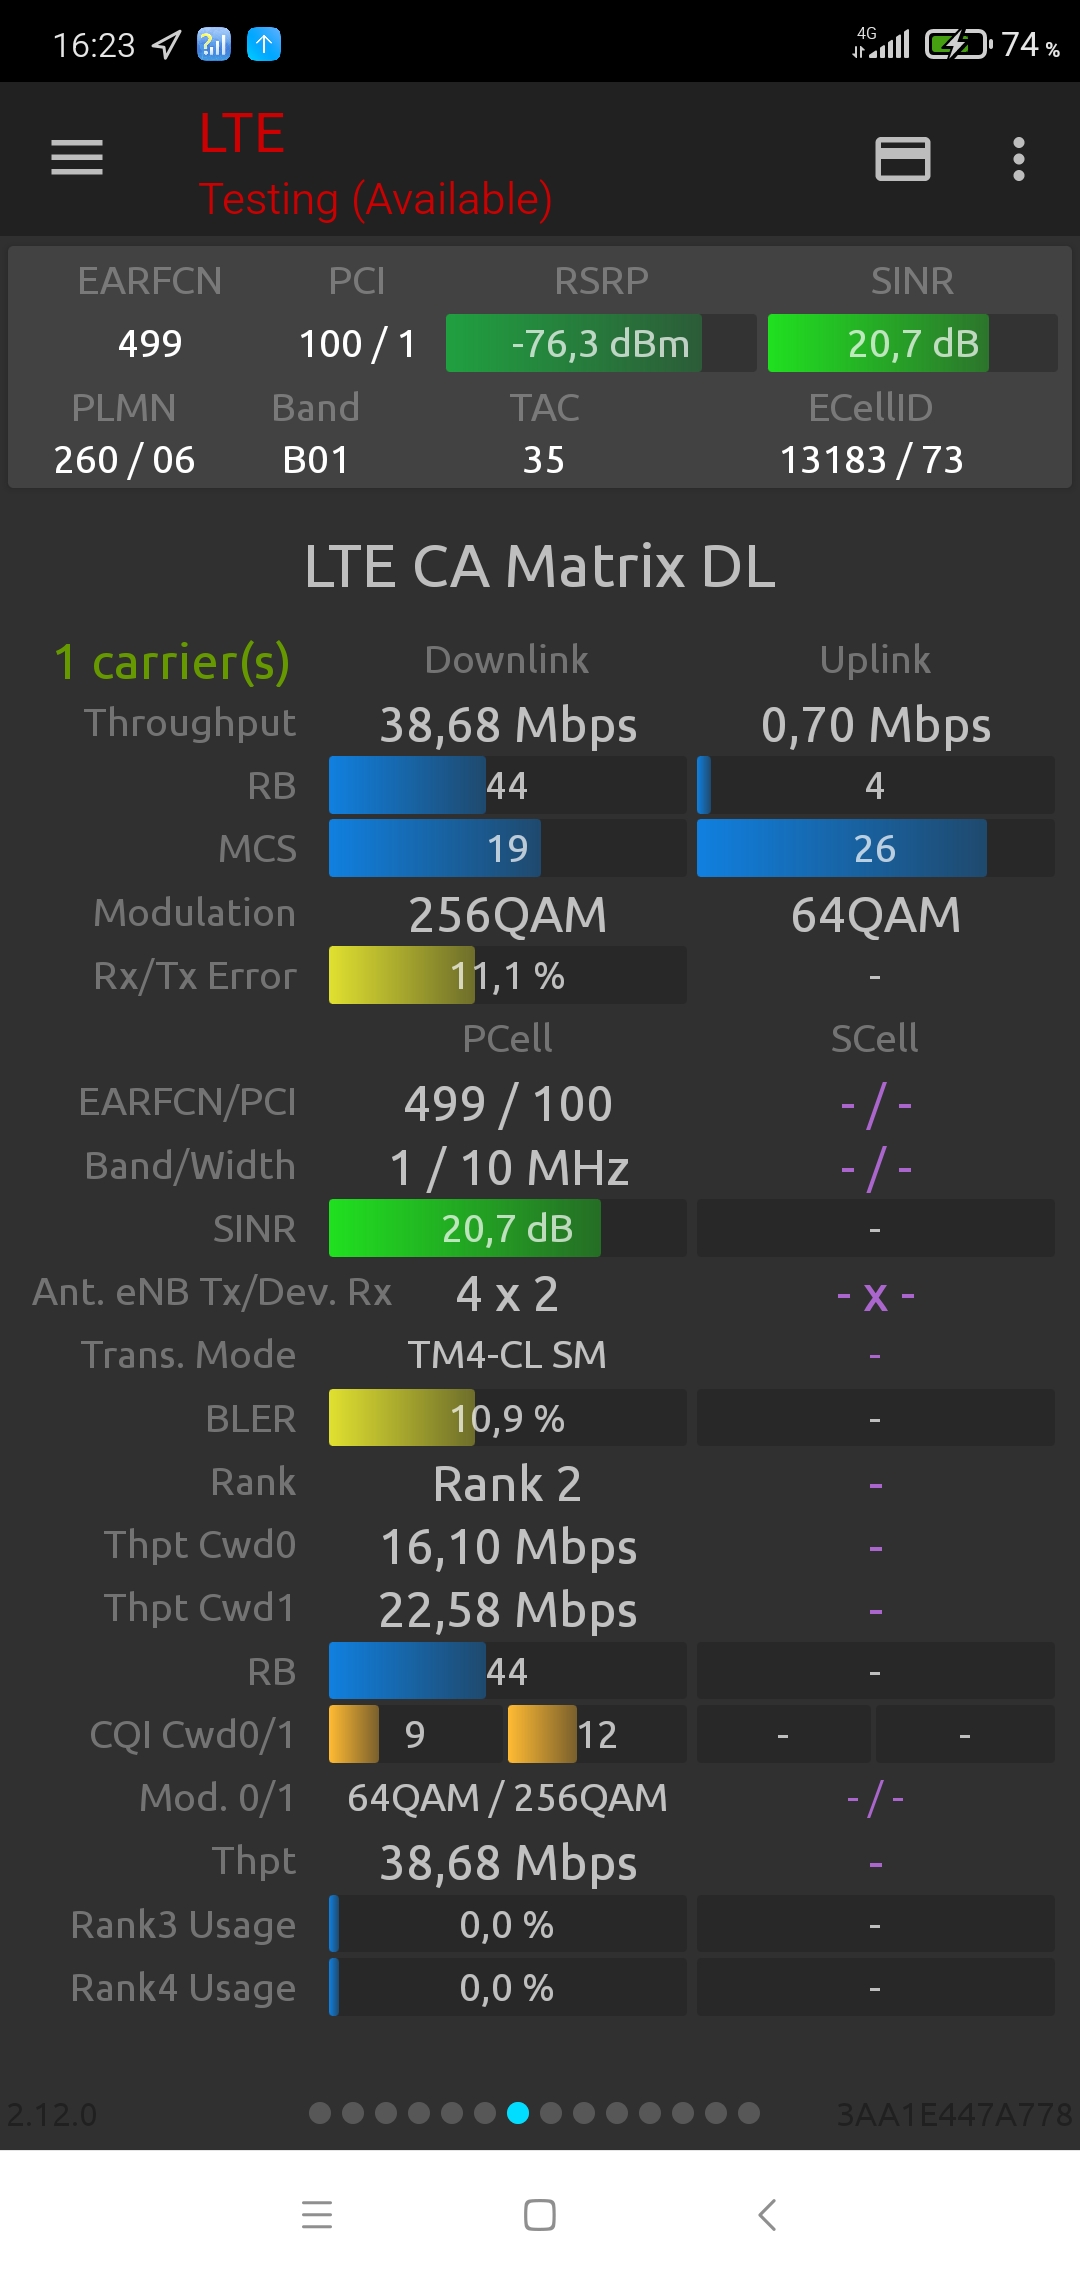Tap the signal app status bar icon
1080x2280 pixels.
coord(213,44)
